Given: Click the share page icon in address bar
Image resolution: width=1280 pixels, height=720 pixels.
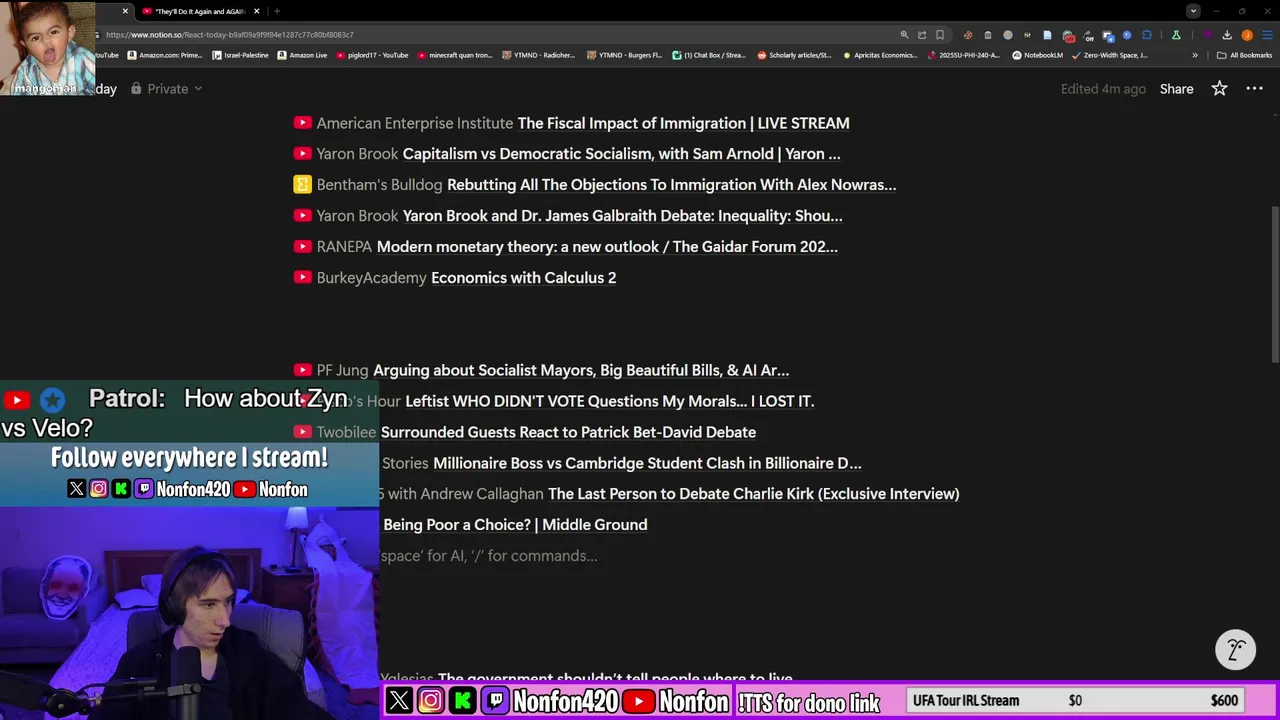Looking at the screenshot, I should click(922, 35).
